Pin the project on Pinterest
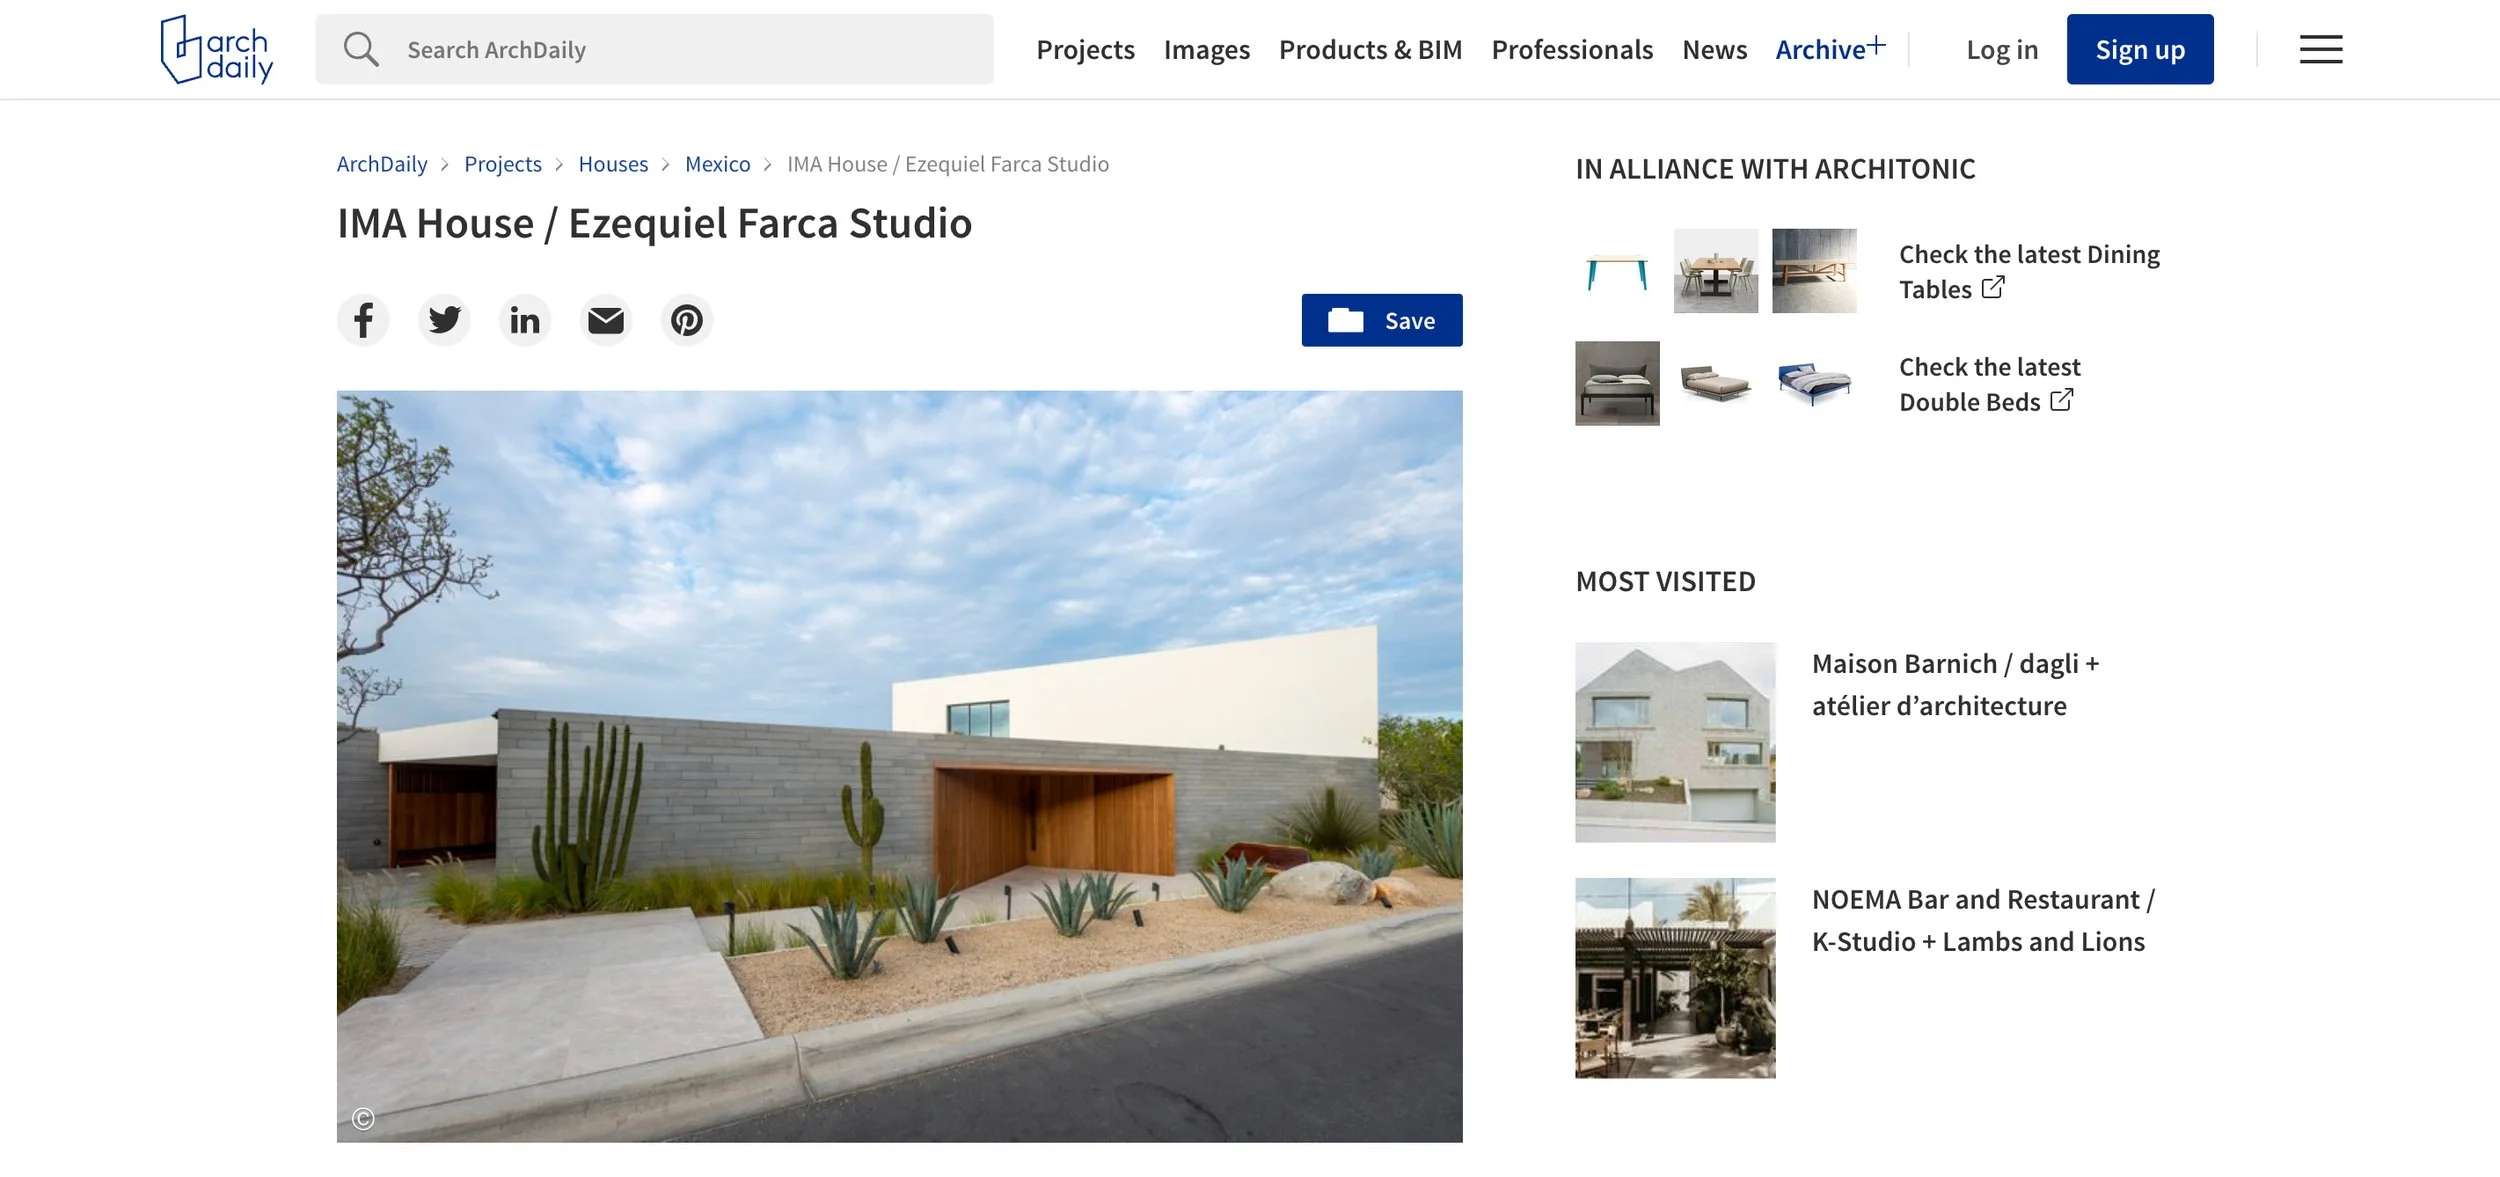The image size is (2500, 1177). [x=687, y=320]
